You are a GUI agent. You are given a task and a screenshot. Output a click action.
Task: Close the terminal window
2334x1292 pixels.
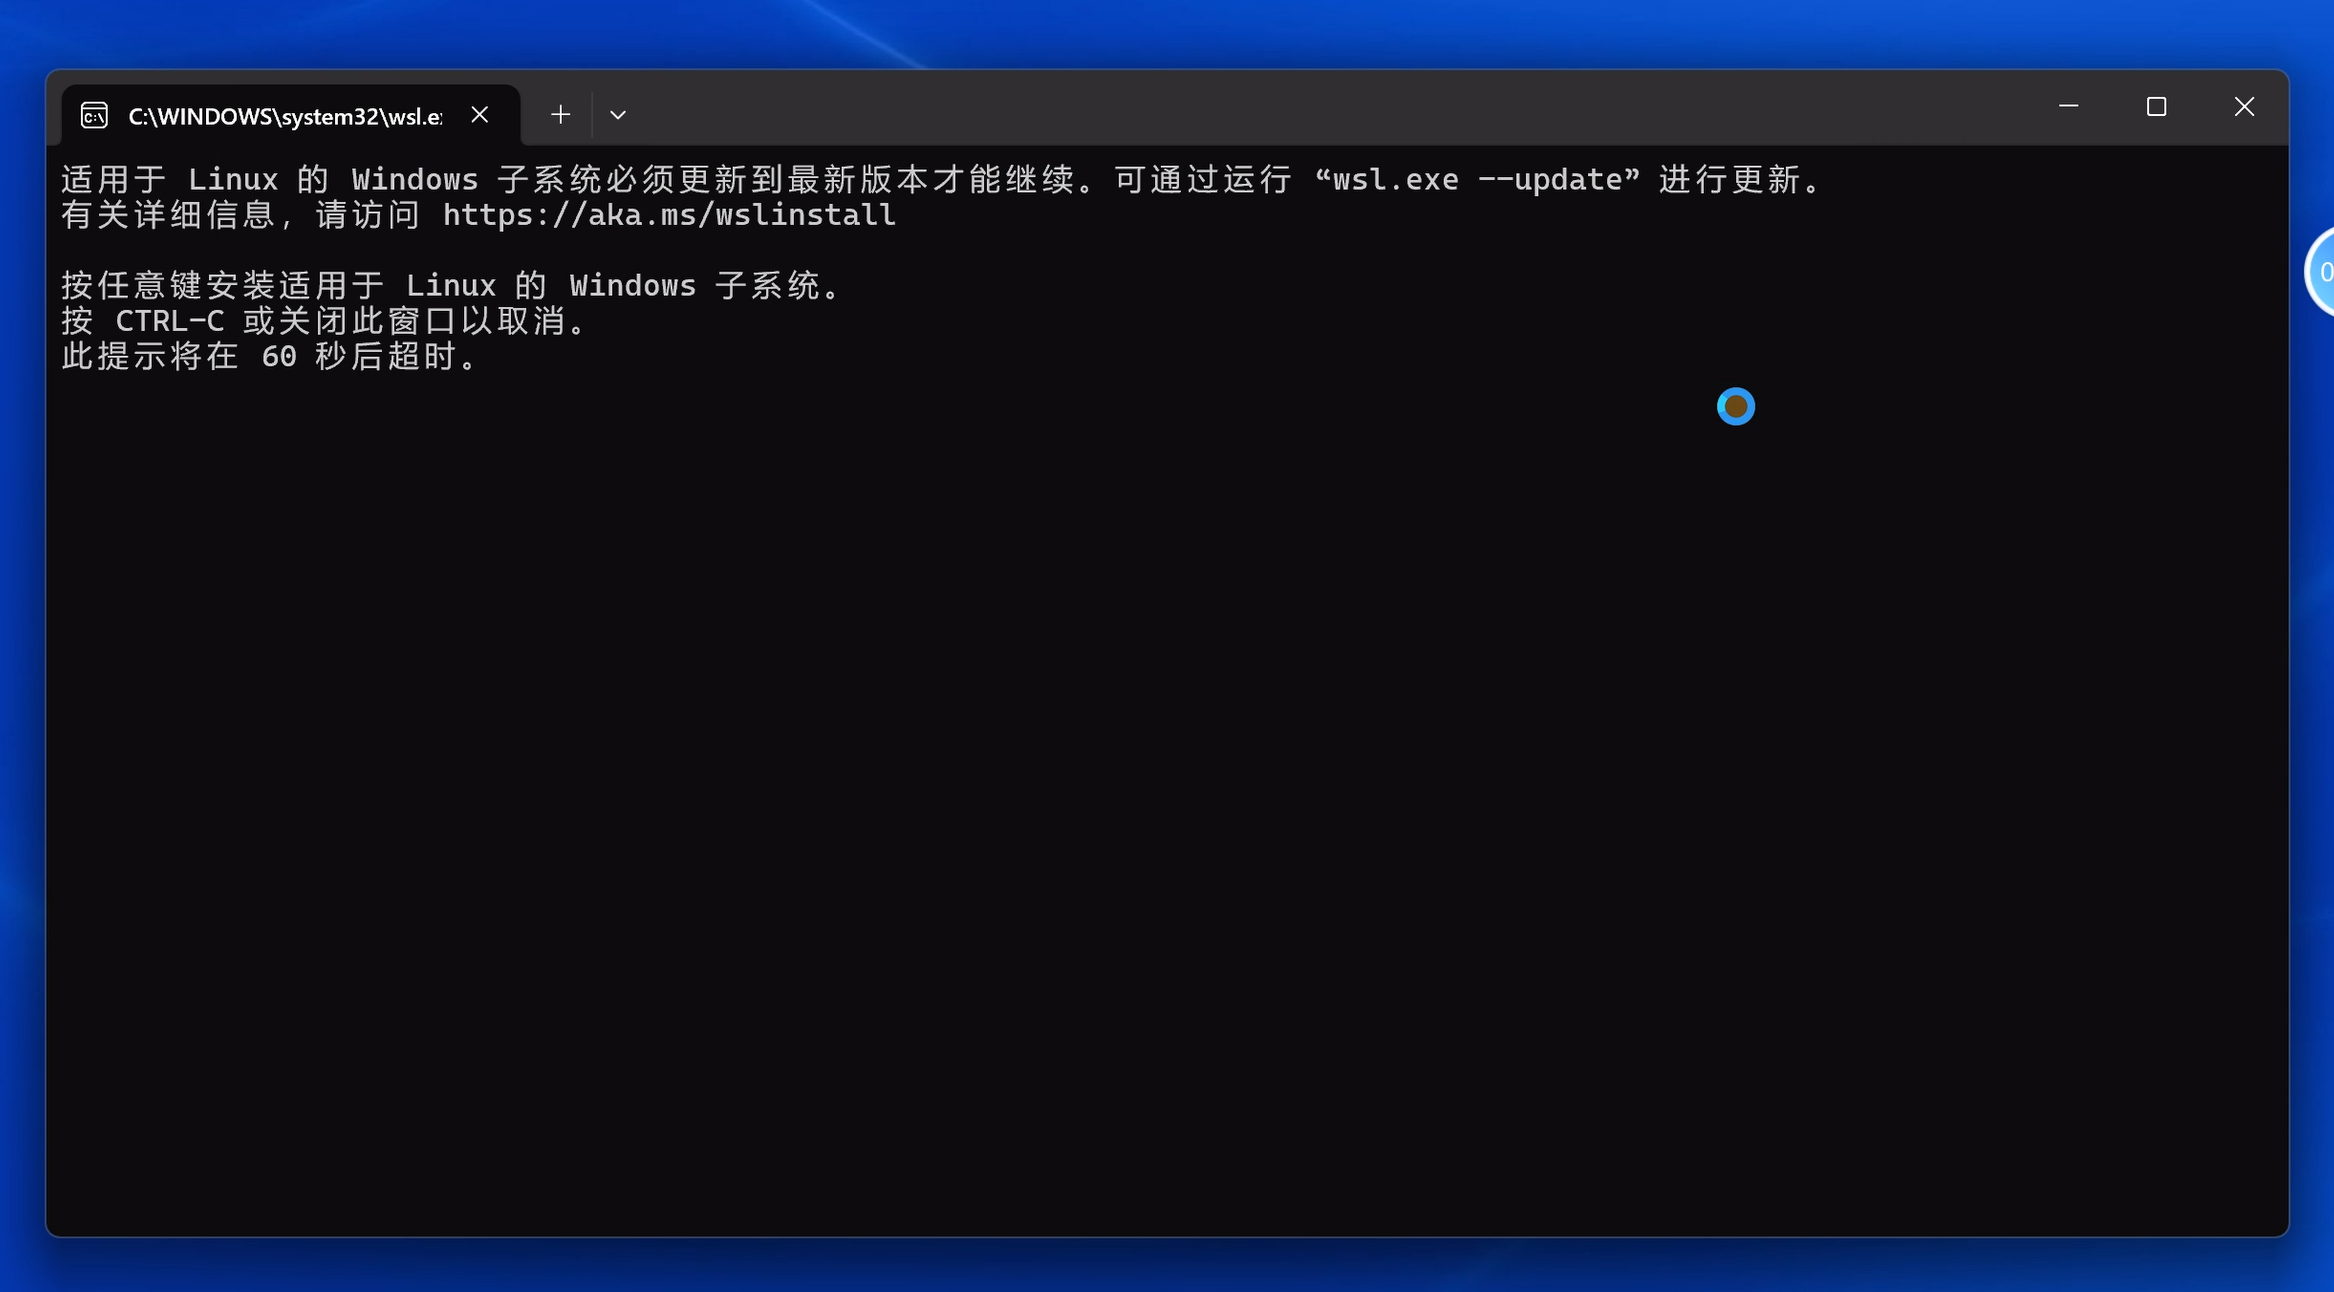click(2244, 106)
